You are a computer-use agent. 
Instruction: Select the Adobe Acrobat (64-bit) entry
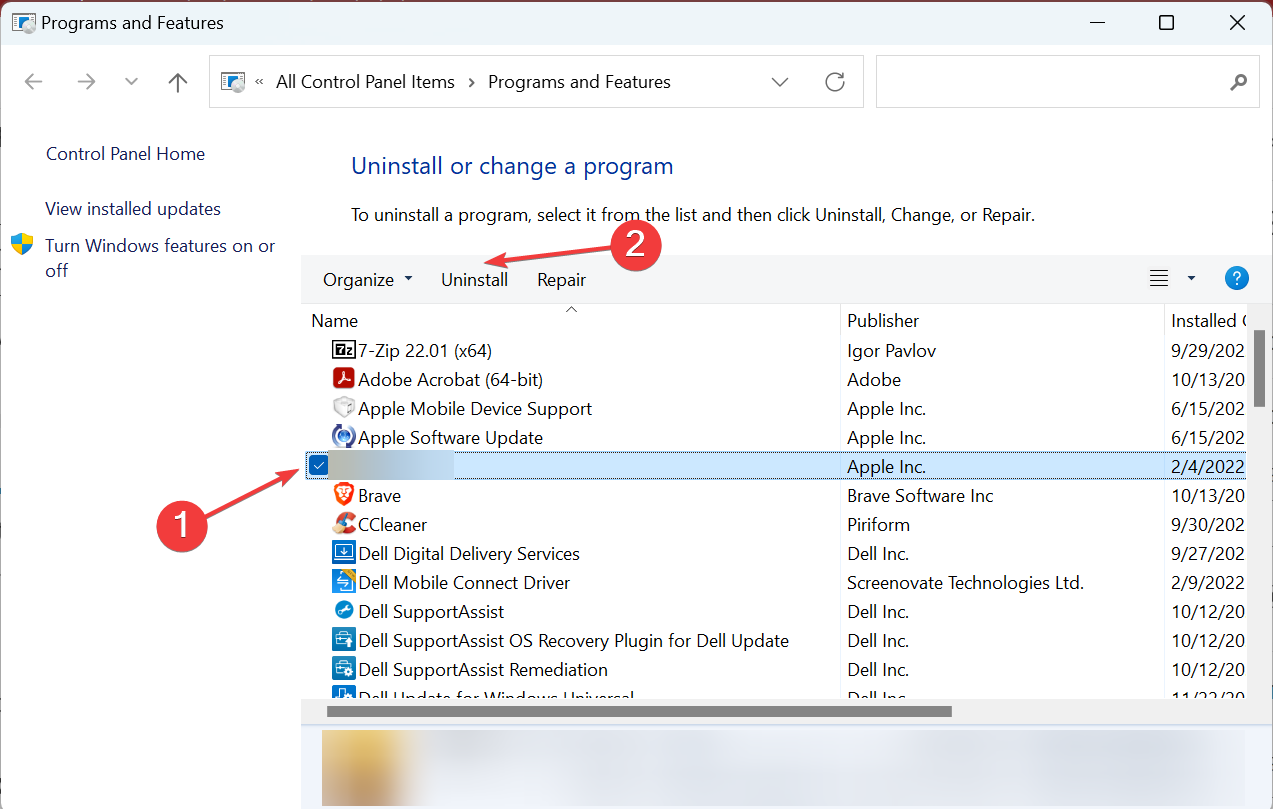[451, 379]
